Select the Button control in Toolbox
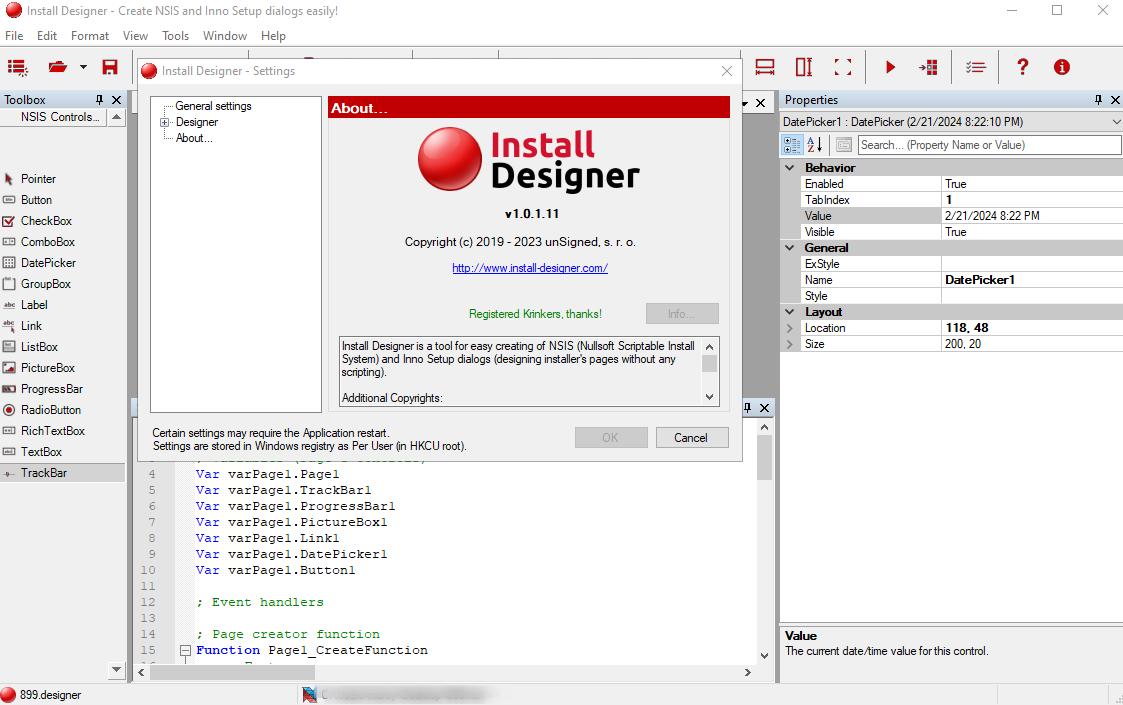This screenshot has width=1123, height=705. (x=36, y=200)
